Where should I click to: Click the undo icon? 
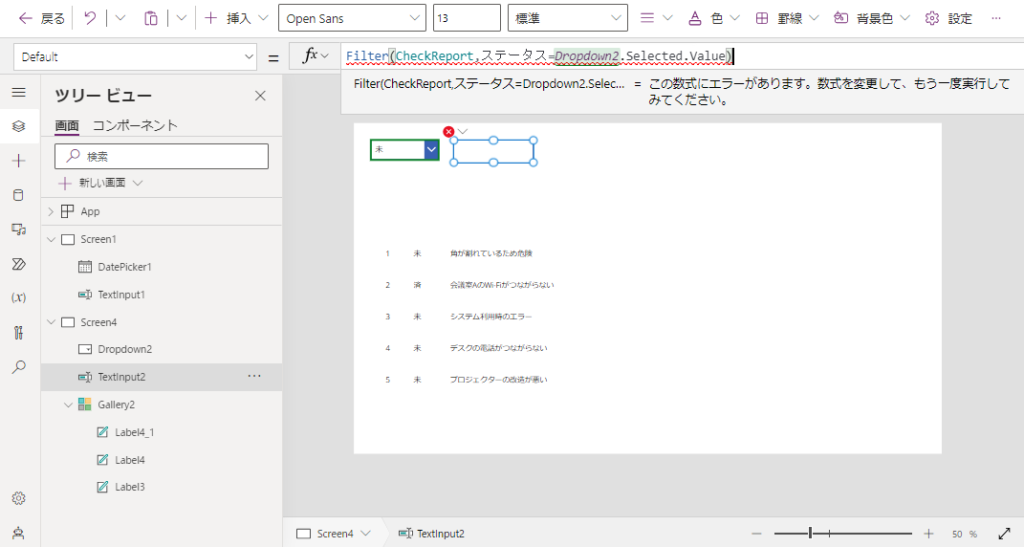coord(90,18)
